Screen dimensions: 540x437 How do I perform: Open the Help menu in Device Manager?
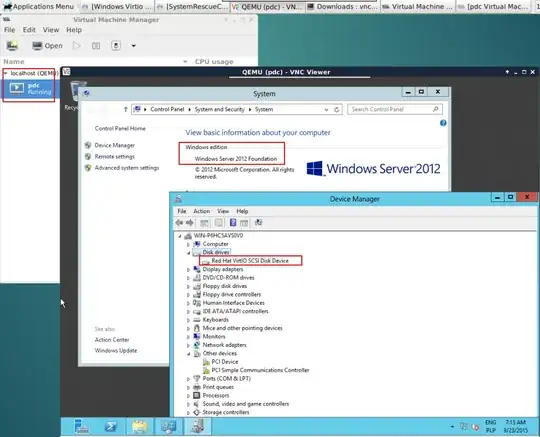tap(242, 211)
